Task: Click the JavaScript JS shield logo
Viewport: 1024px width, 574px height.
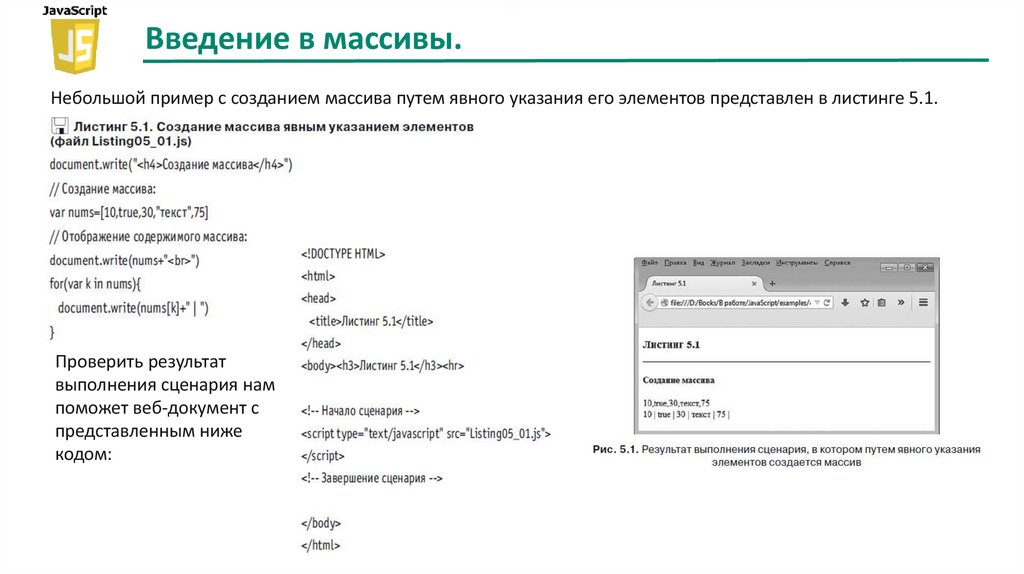Action: (75, 45)
